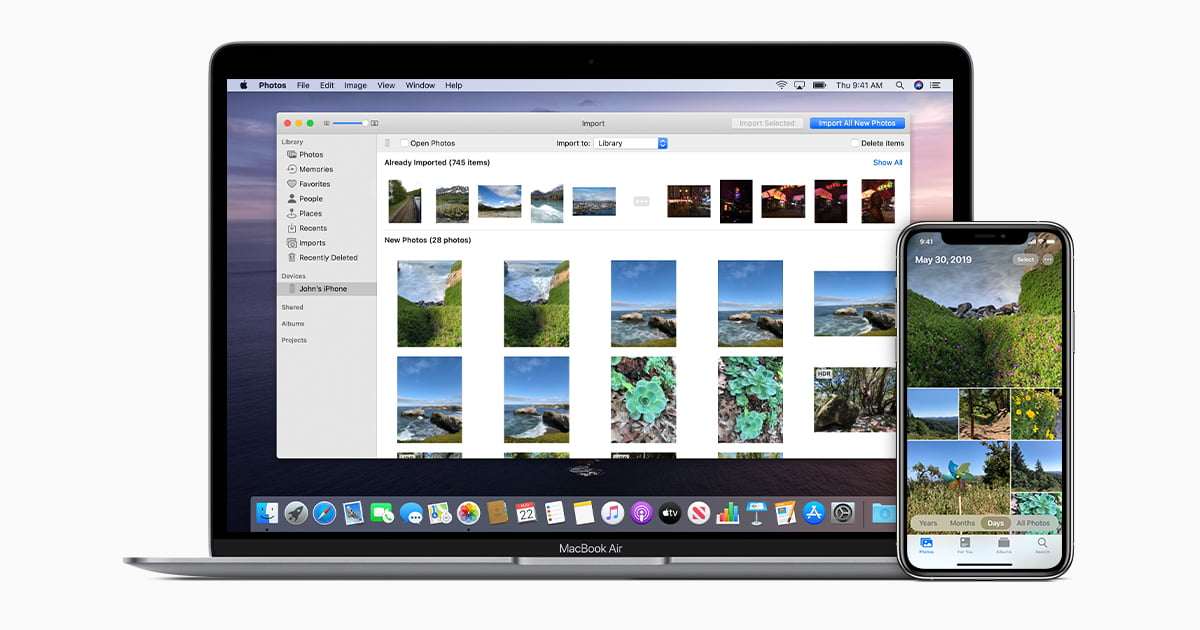1200x630 pixels.
Task: Click Spotlight search icon in menu bar
Action: pyautogui.click(x=900, y=86)
